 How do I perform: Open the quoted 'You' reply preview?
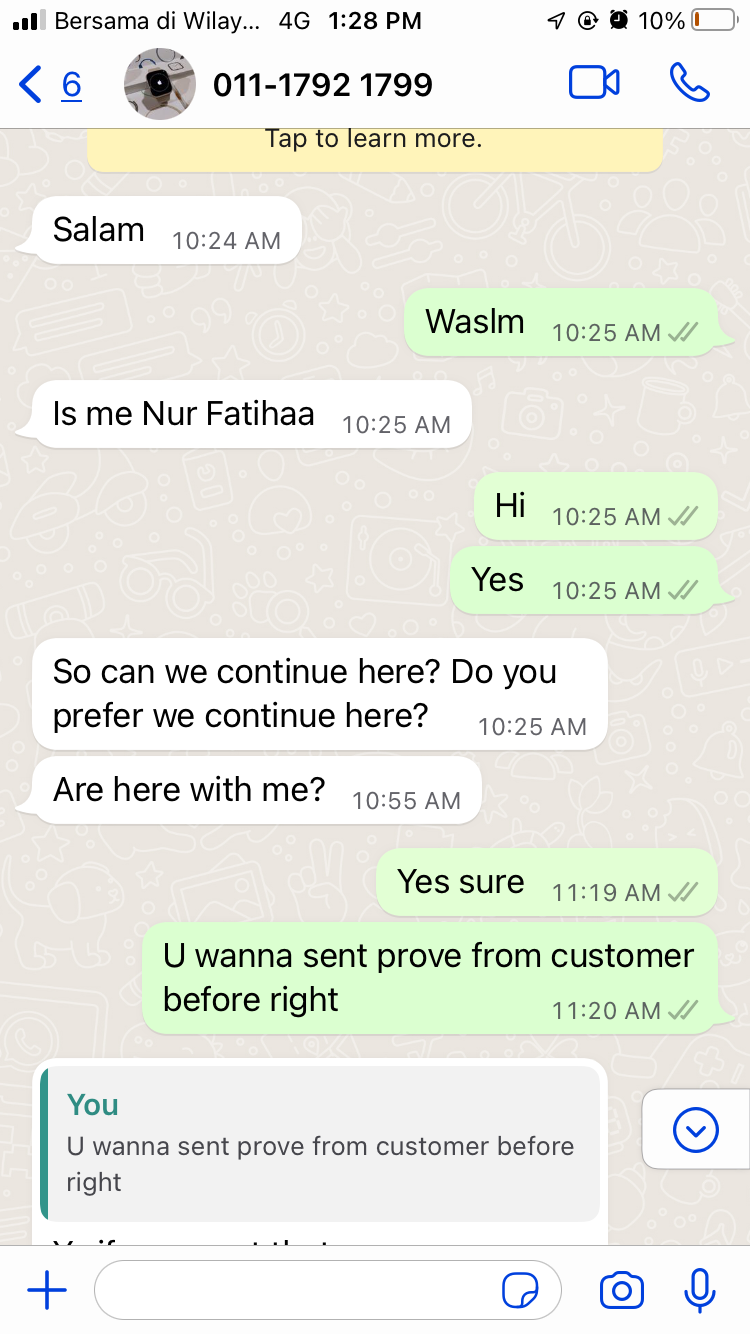320,1143
